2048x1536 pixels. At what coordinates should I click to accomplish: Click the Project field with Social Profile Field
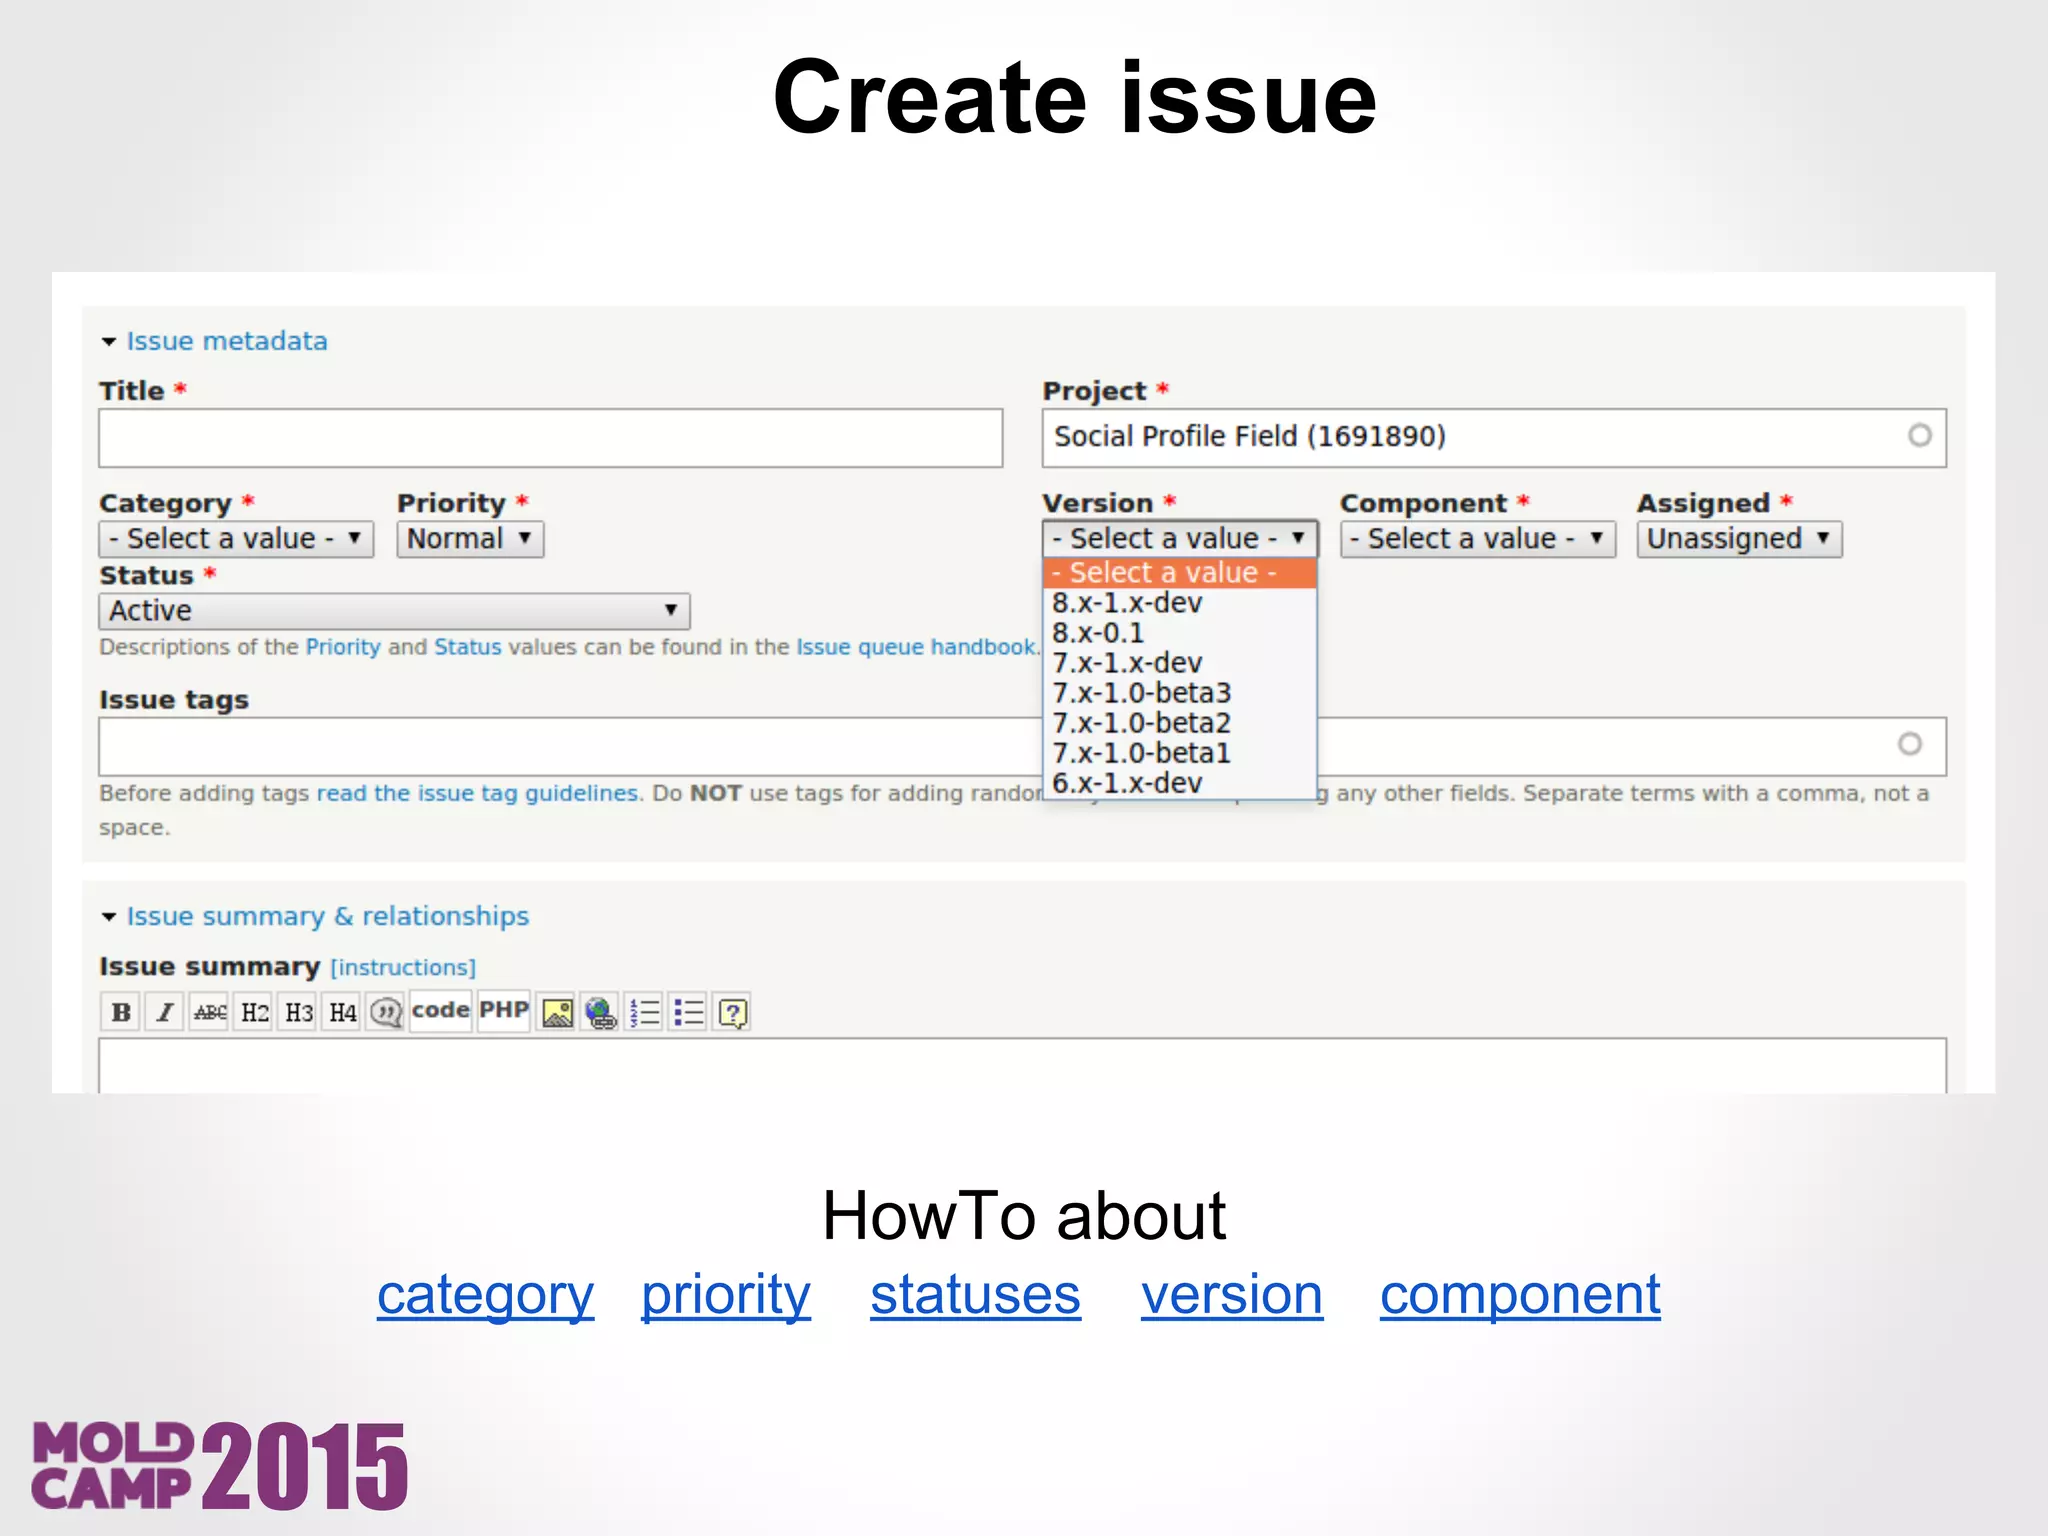click(x=1494, y=437)
